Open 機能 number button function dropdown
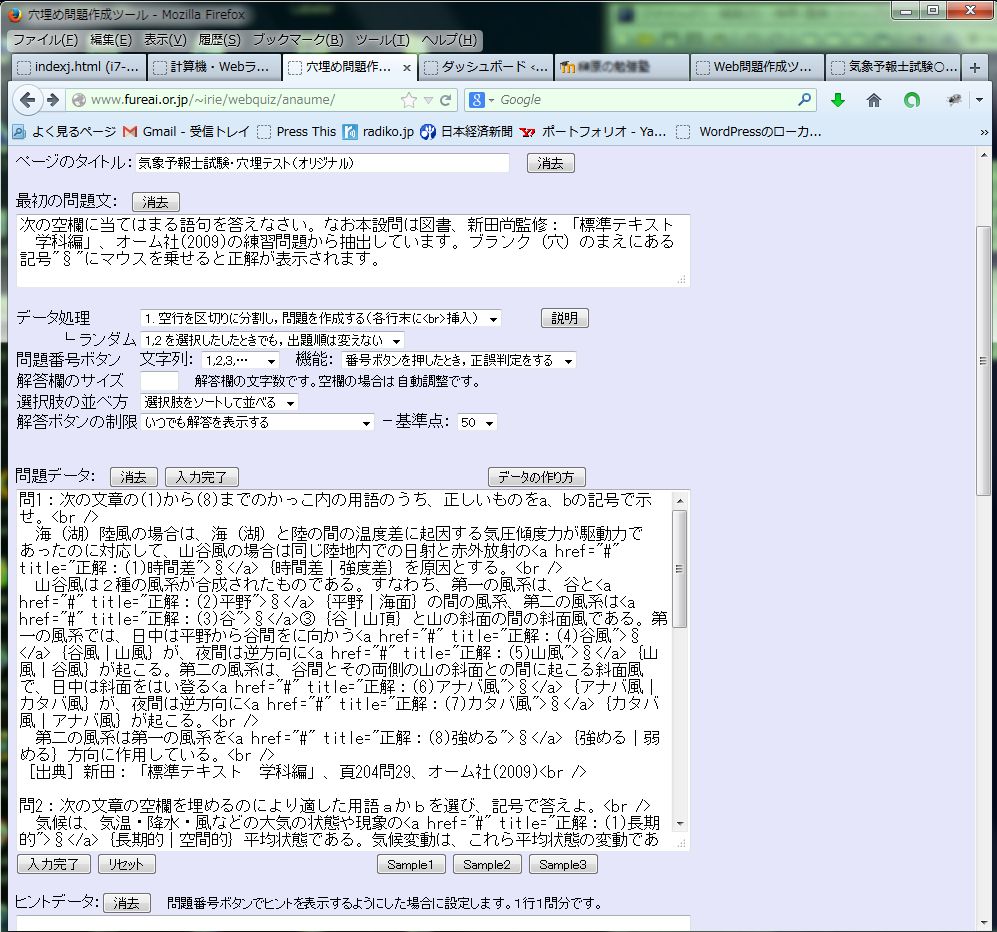This screenshot has height=932, width=997. 458,360
